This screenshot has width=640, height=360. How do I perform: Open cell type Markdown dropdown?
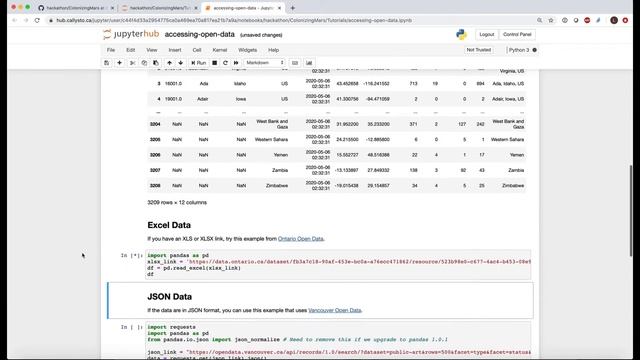264,63
